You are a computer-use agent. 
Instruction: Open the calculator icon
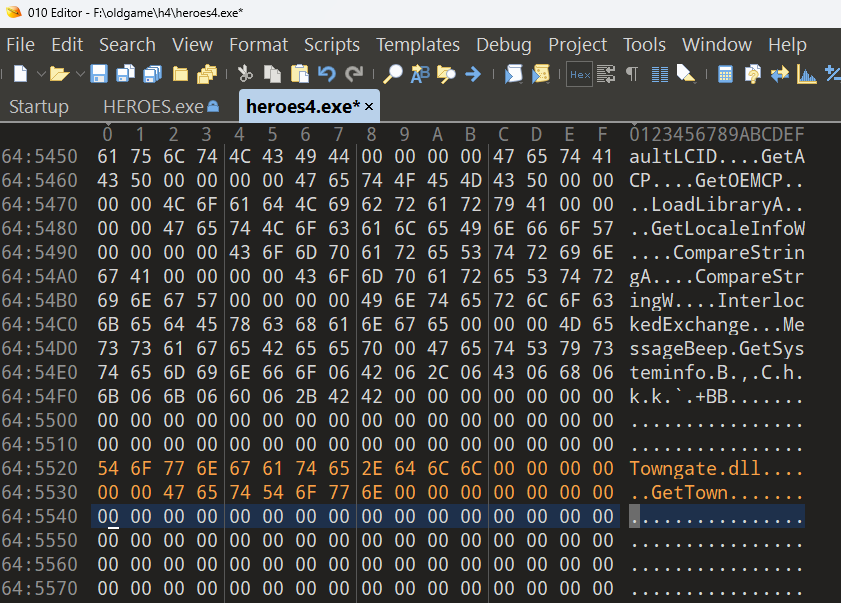coord(725,73)
